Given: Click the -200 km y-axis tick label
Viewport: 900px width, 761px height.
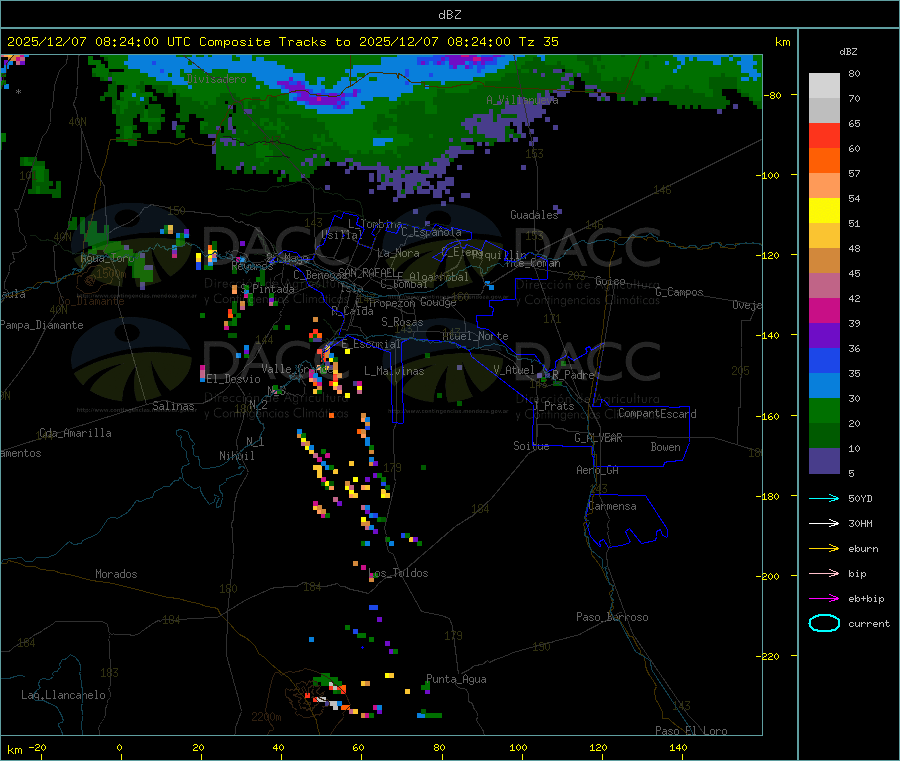Looking at the screenshot, I should 770,576.
